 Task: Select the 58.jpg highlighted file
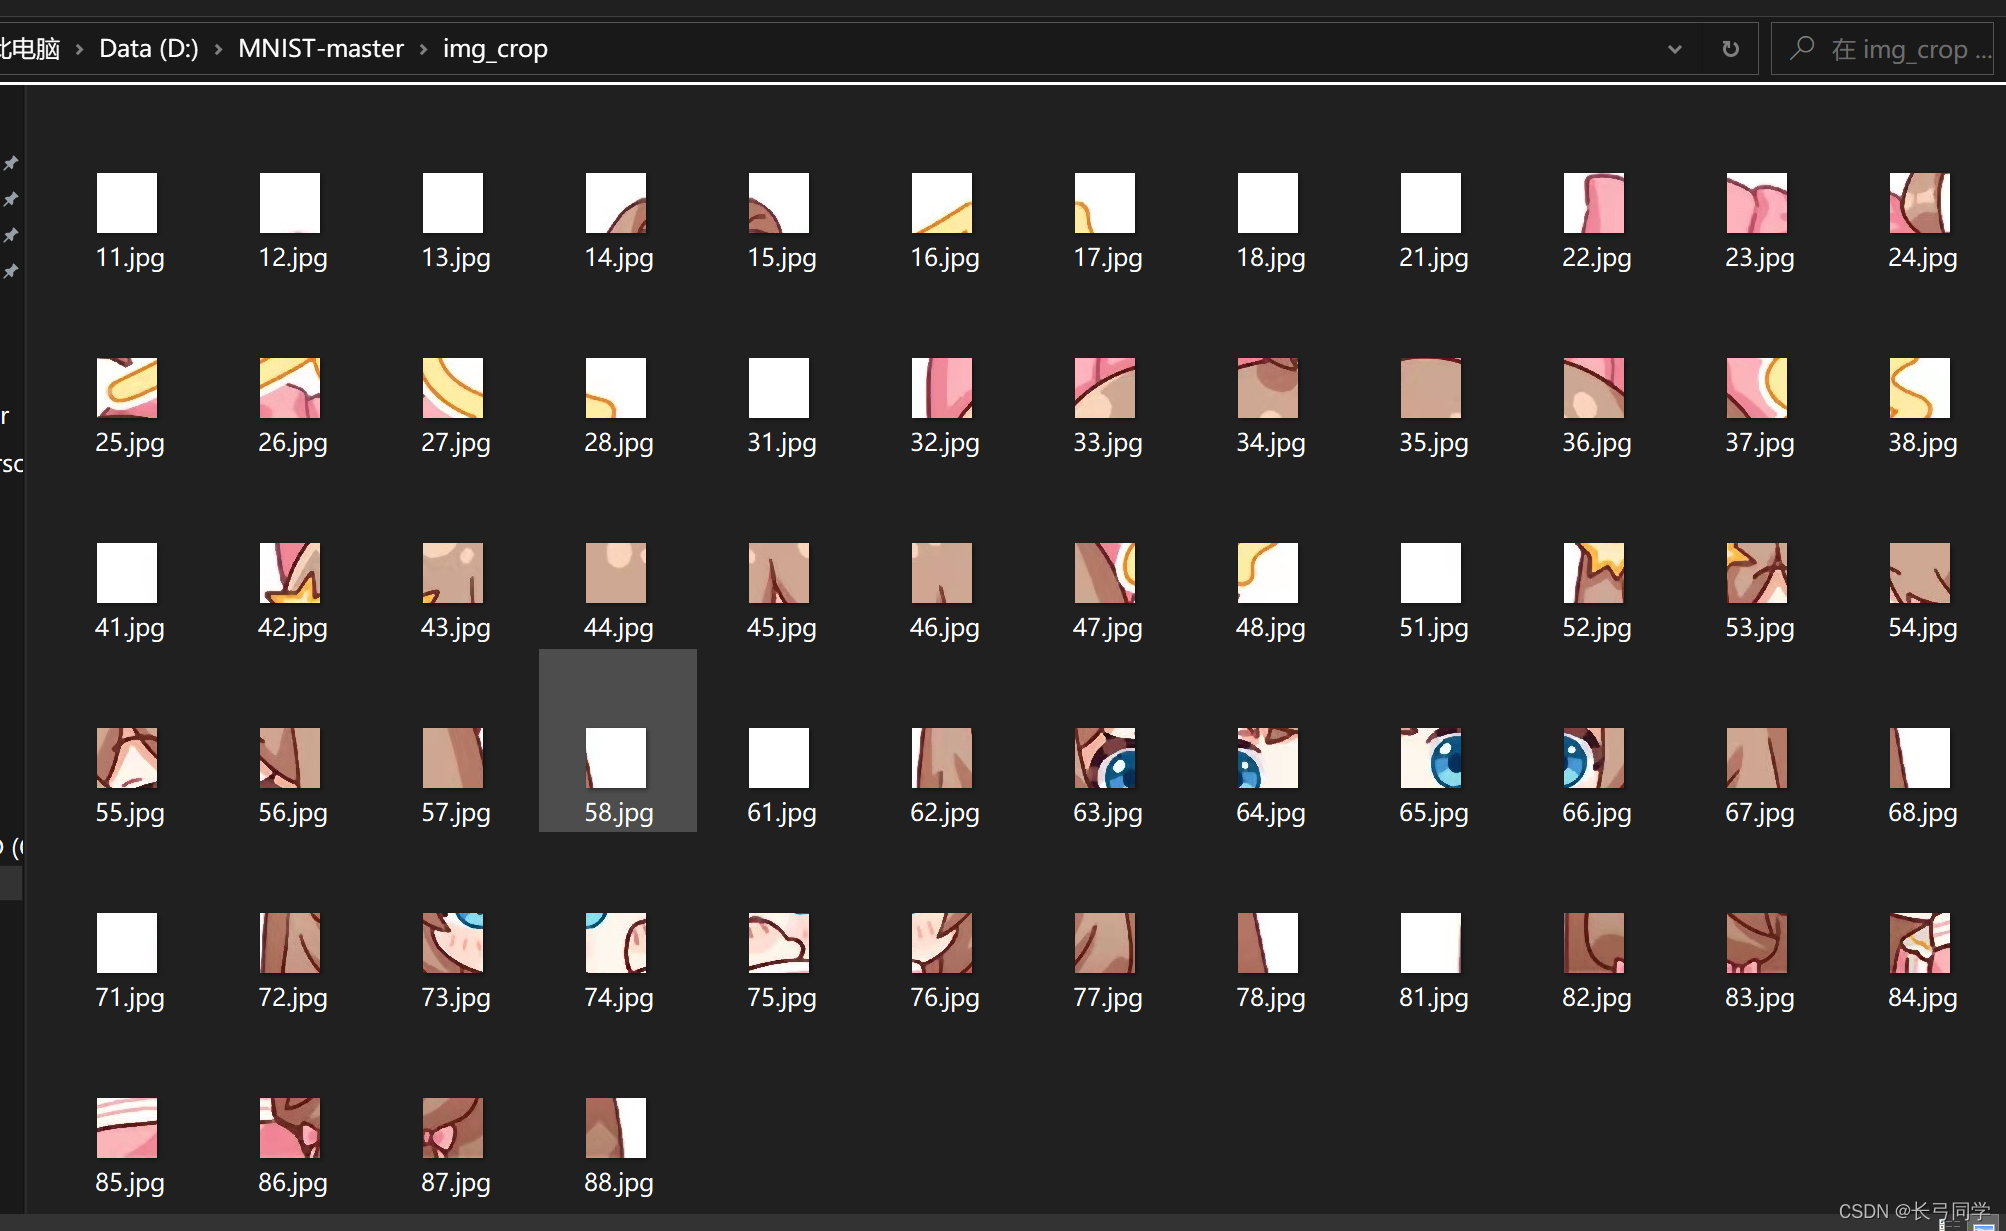pyautogui.click(x=616, y=758)
